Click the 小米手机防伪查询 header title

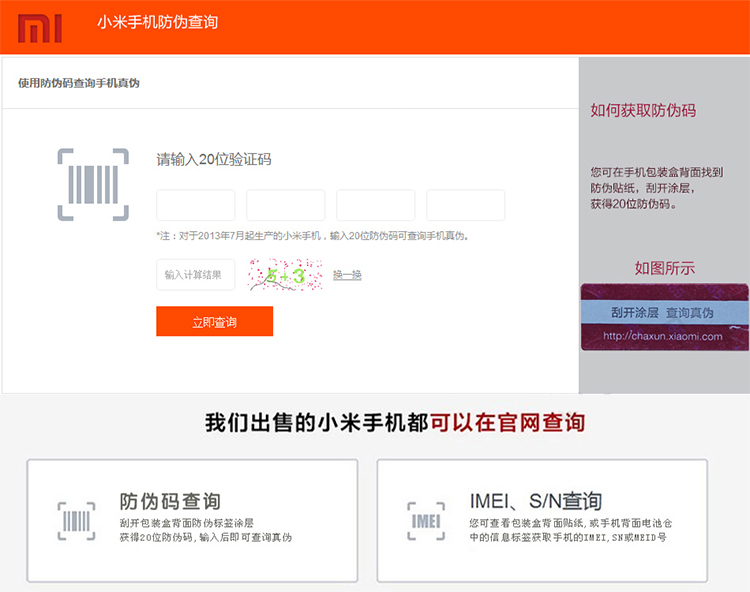point(158,22)
